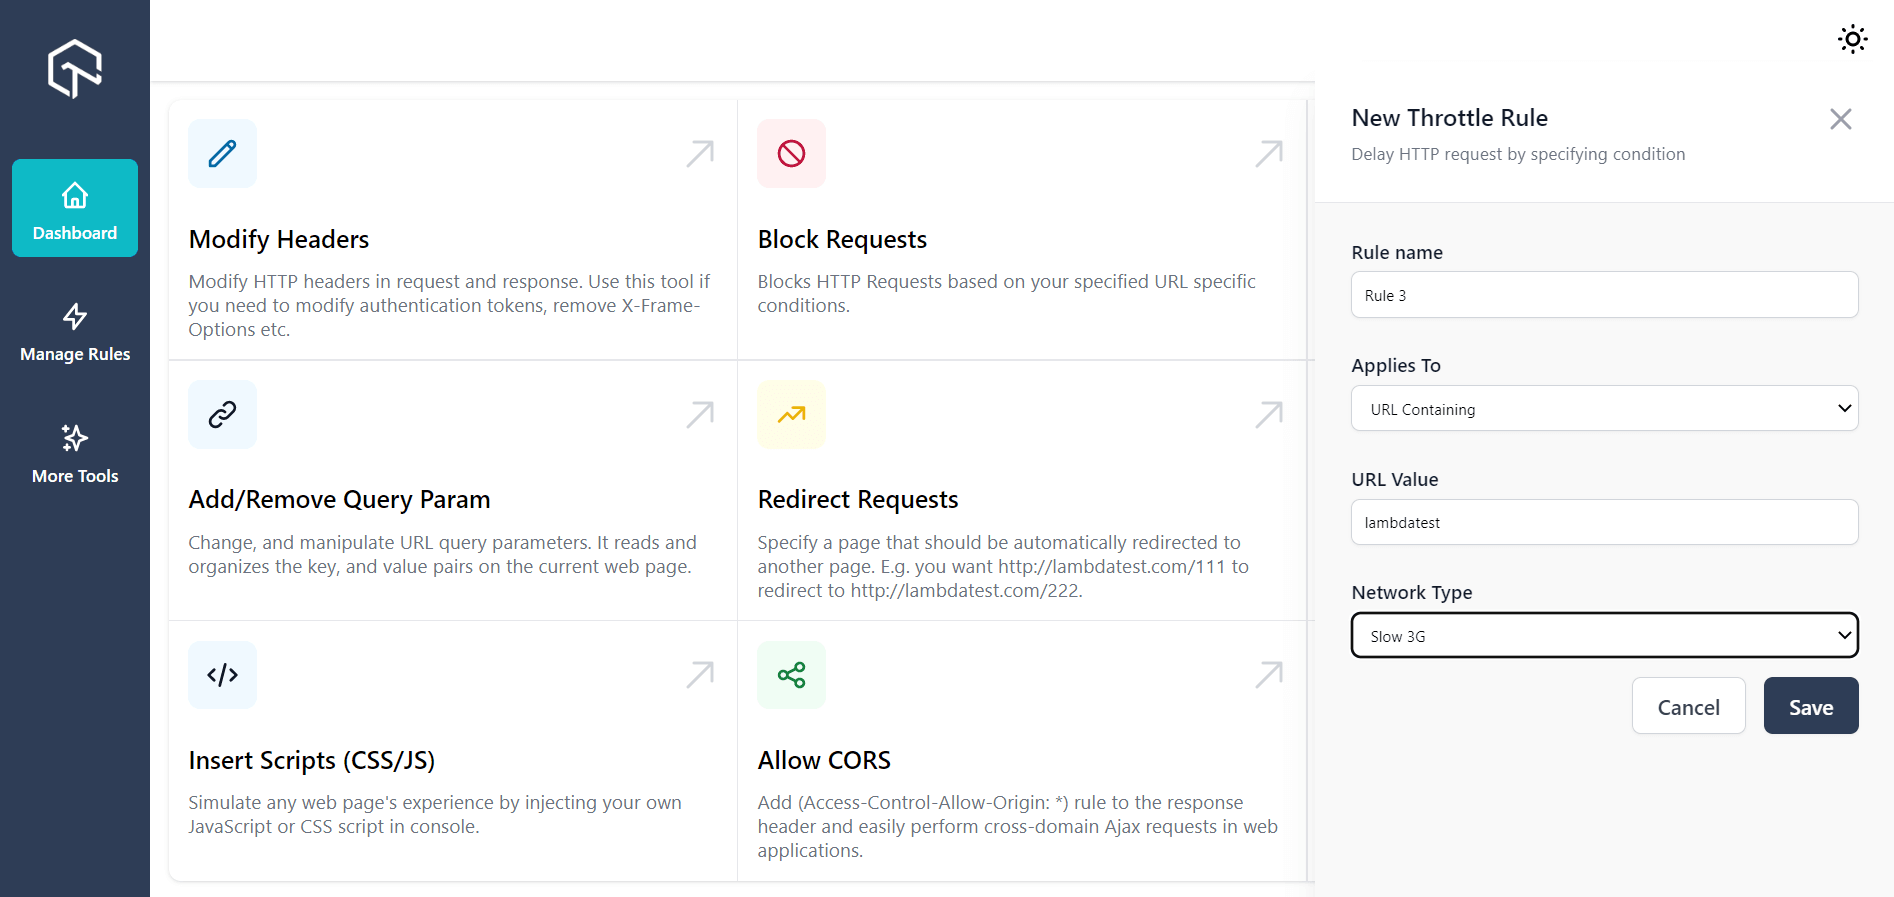Click the Modify Headers pencil icon

pos(222,153)
